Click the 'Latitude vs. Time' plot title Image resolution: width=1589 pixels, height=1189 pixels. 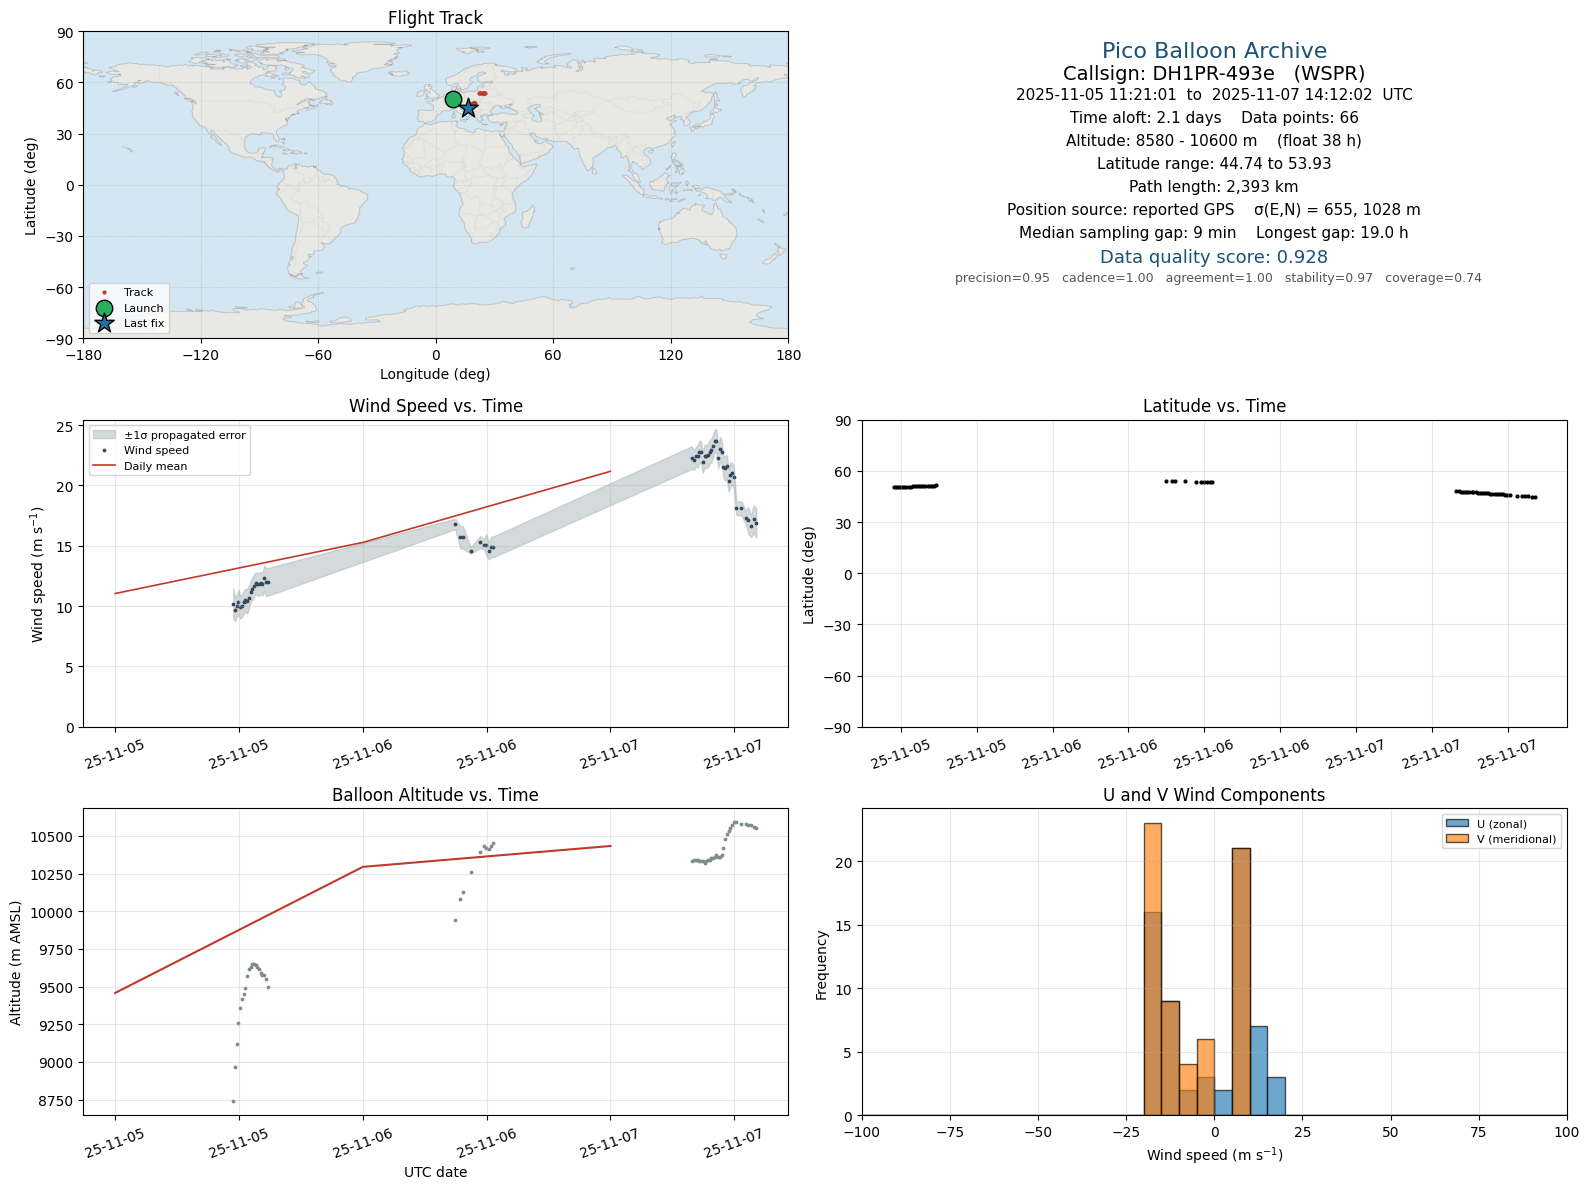point(1214,406)
